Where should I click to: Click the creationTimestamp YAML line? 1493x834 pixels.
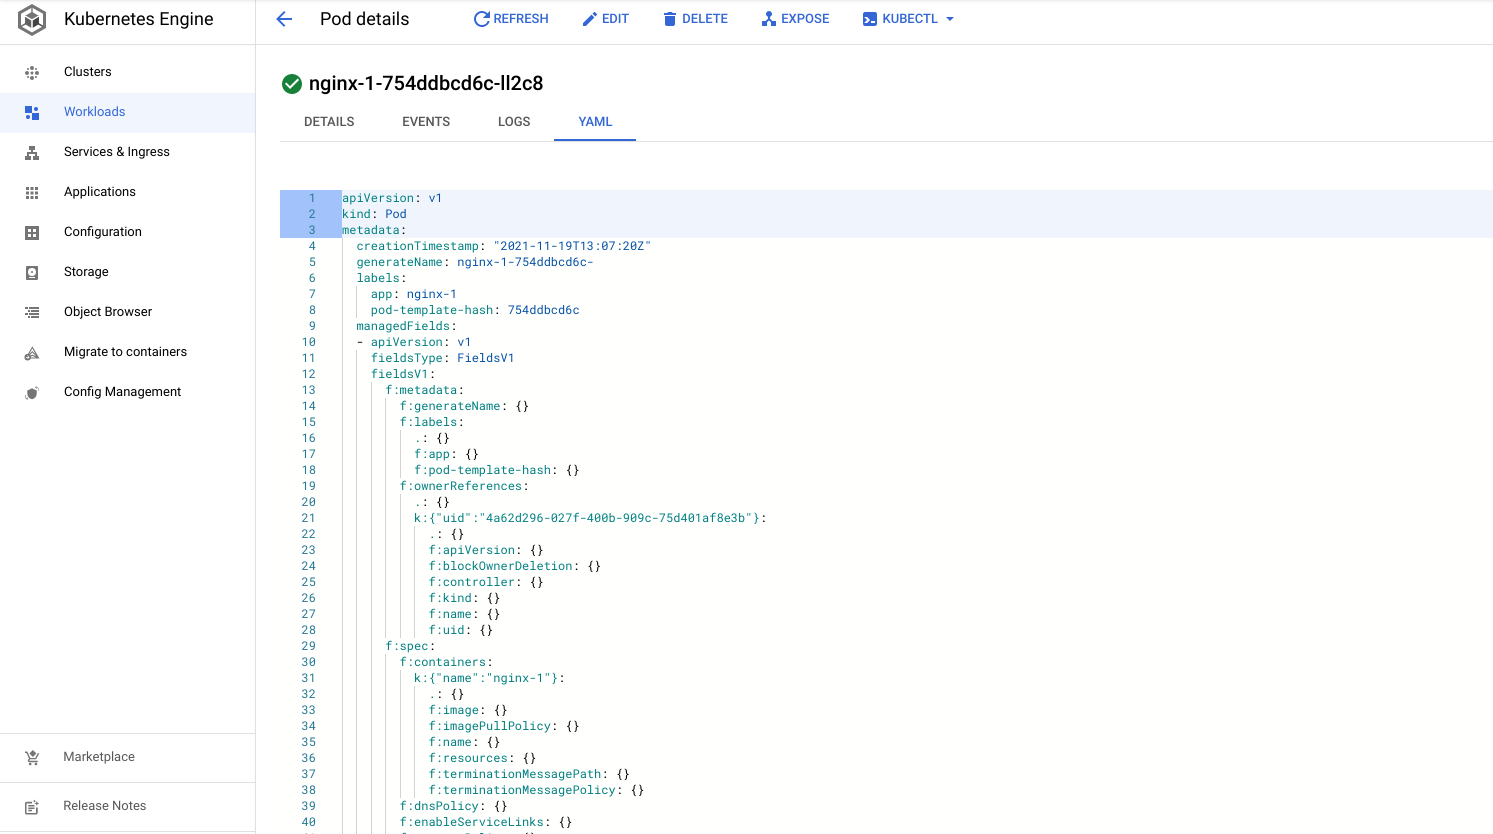click(x=503, y=246)
